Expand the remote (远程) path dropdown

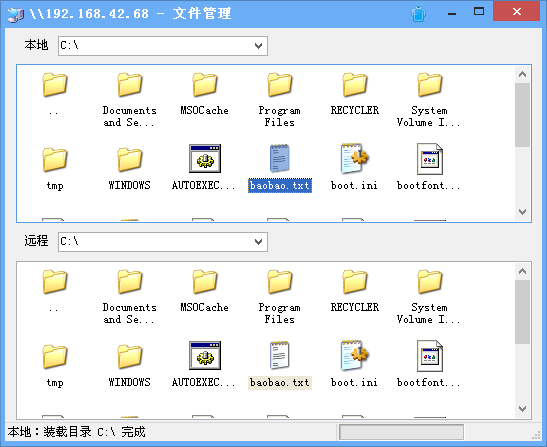pos(258,242)
